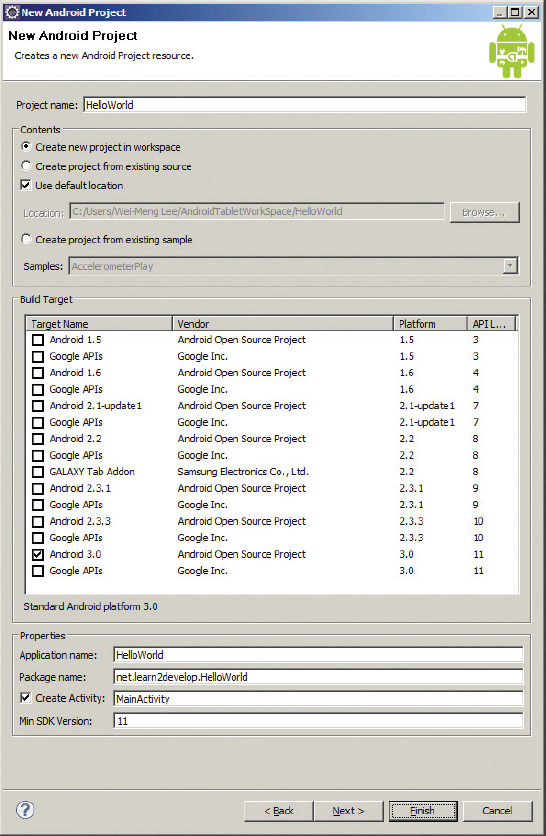Sort by the API Level column header
Image resolution: width=546 pixels, height=836 pixels.
(x=492, y=324)
